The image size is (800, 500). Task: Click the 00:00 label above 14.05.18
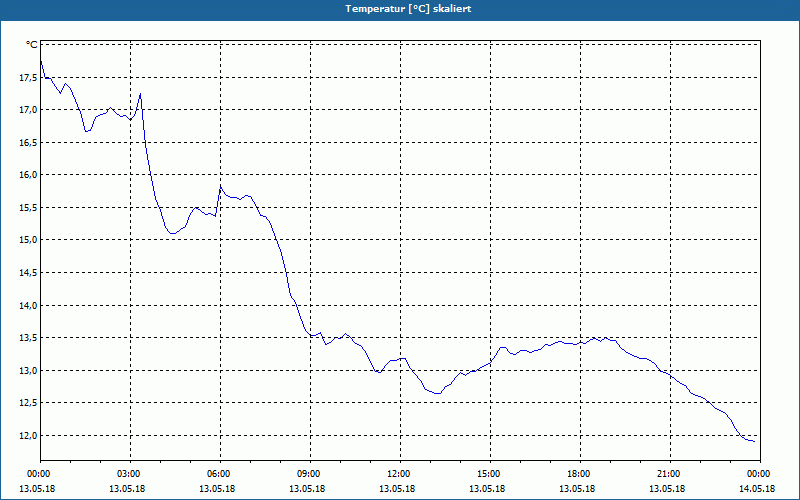pos(757,474)
